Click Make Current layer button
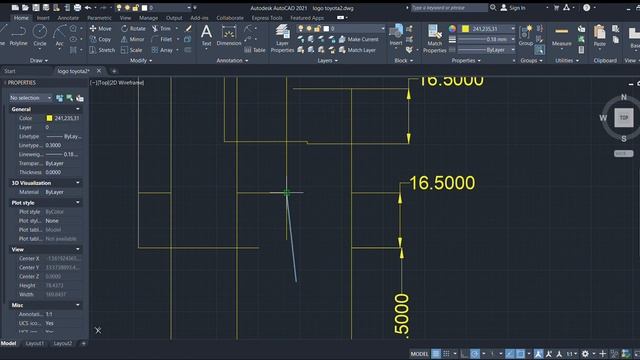640x360 pixels. pos(358,39)
